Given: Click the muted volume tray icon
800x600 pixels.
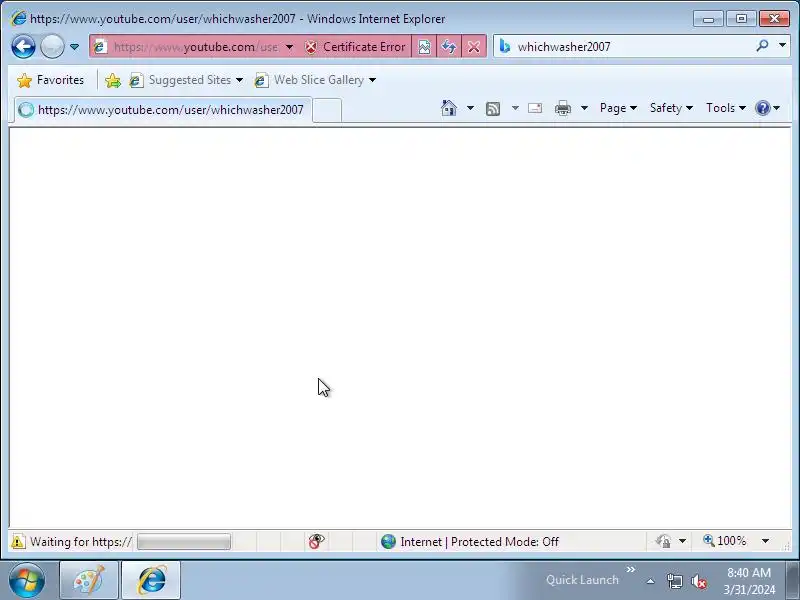Looking at the screenshot, I should tap(698, 581).
